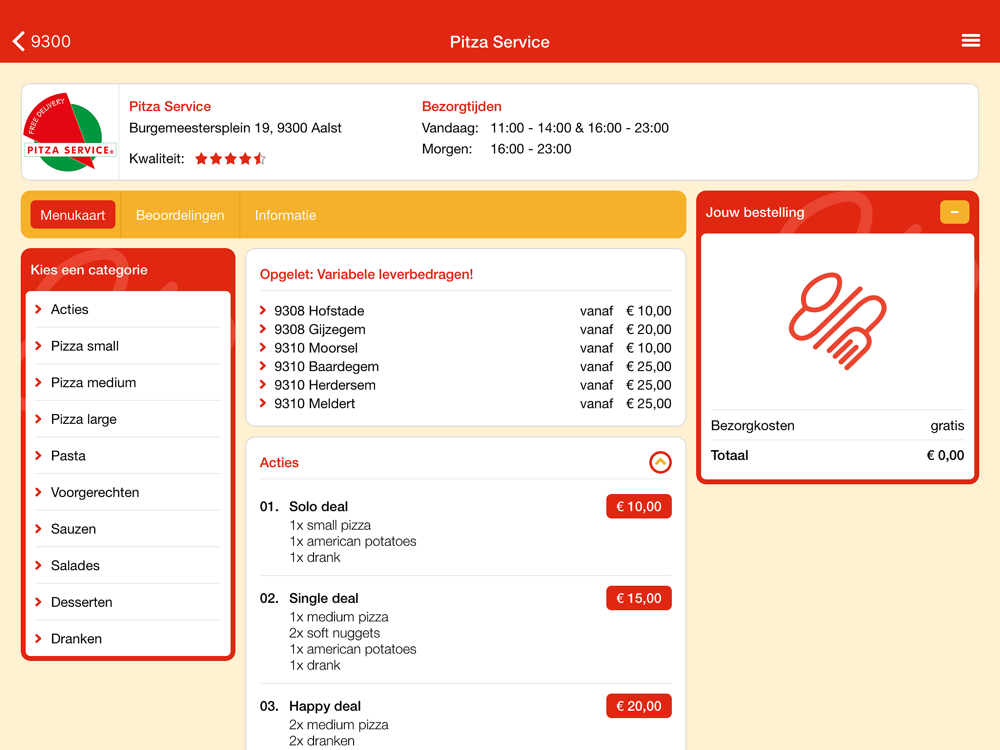The height and width of the screenshot is (750, 1000).
Task: Open the Dranken category
Action: pyautogui.click(x=128, y=638)
